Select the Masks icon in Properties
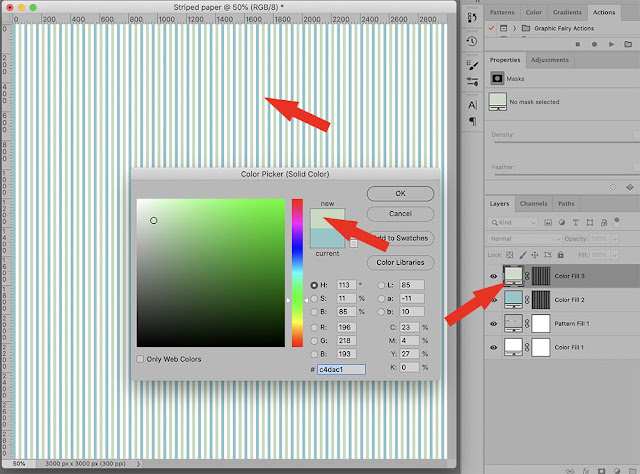 497,78
